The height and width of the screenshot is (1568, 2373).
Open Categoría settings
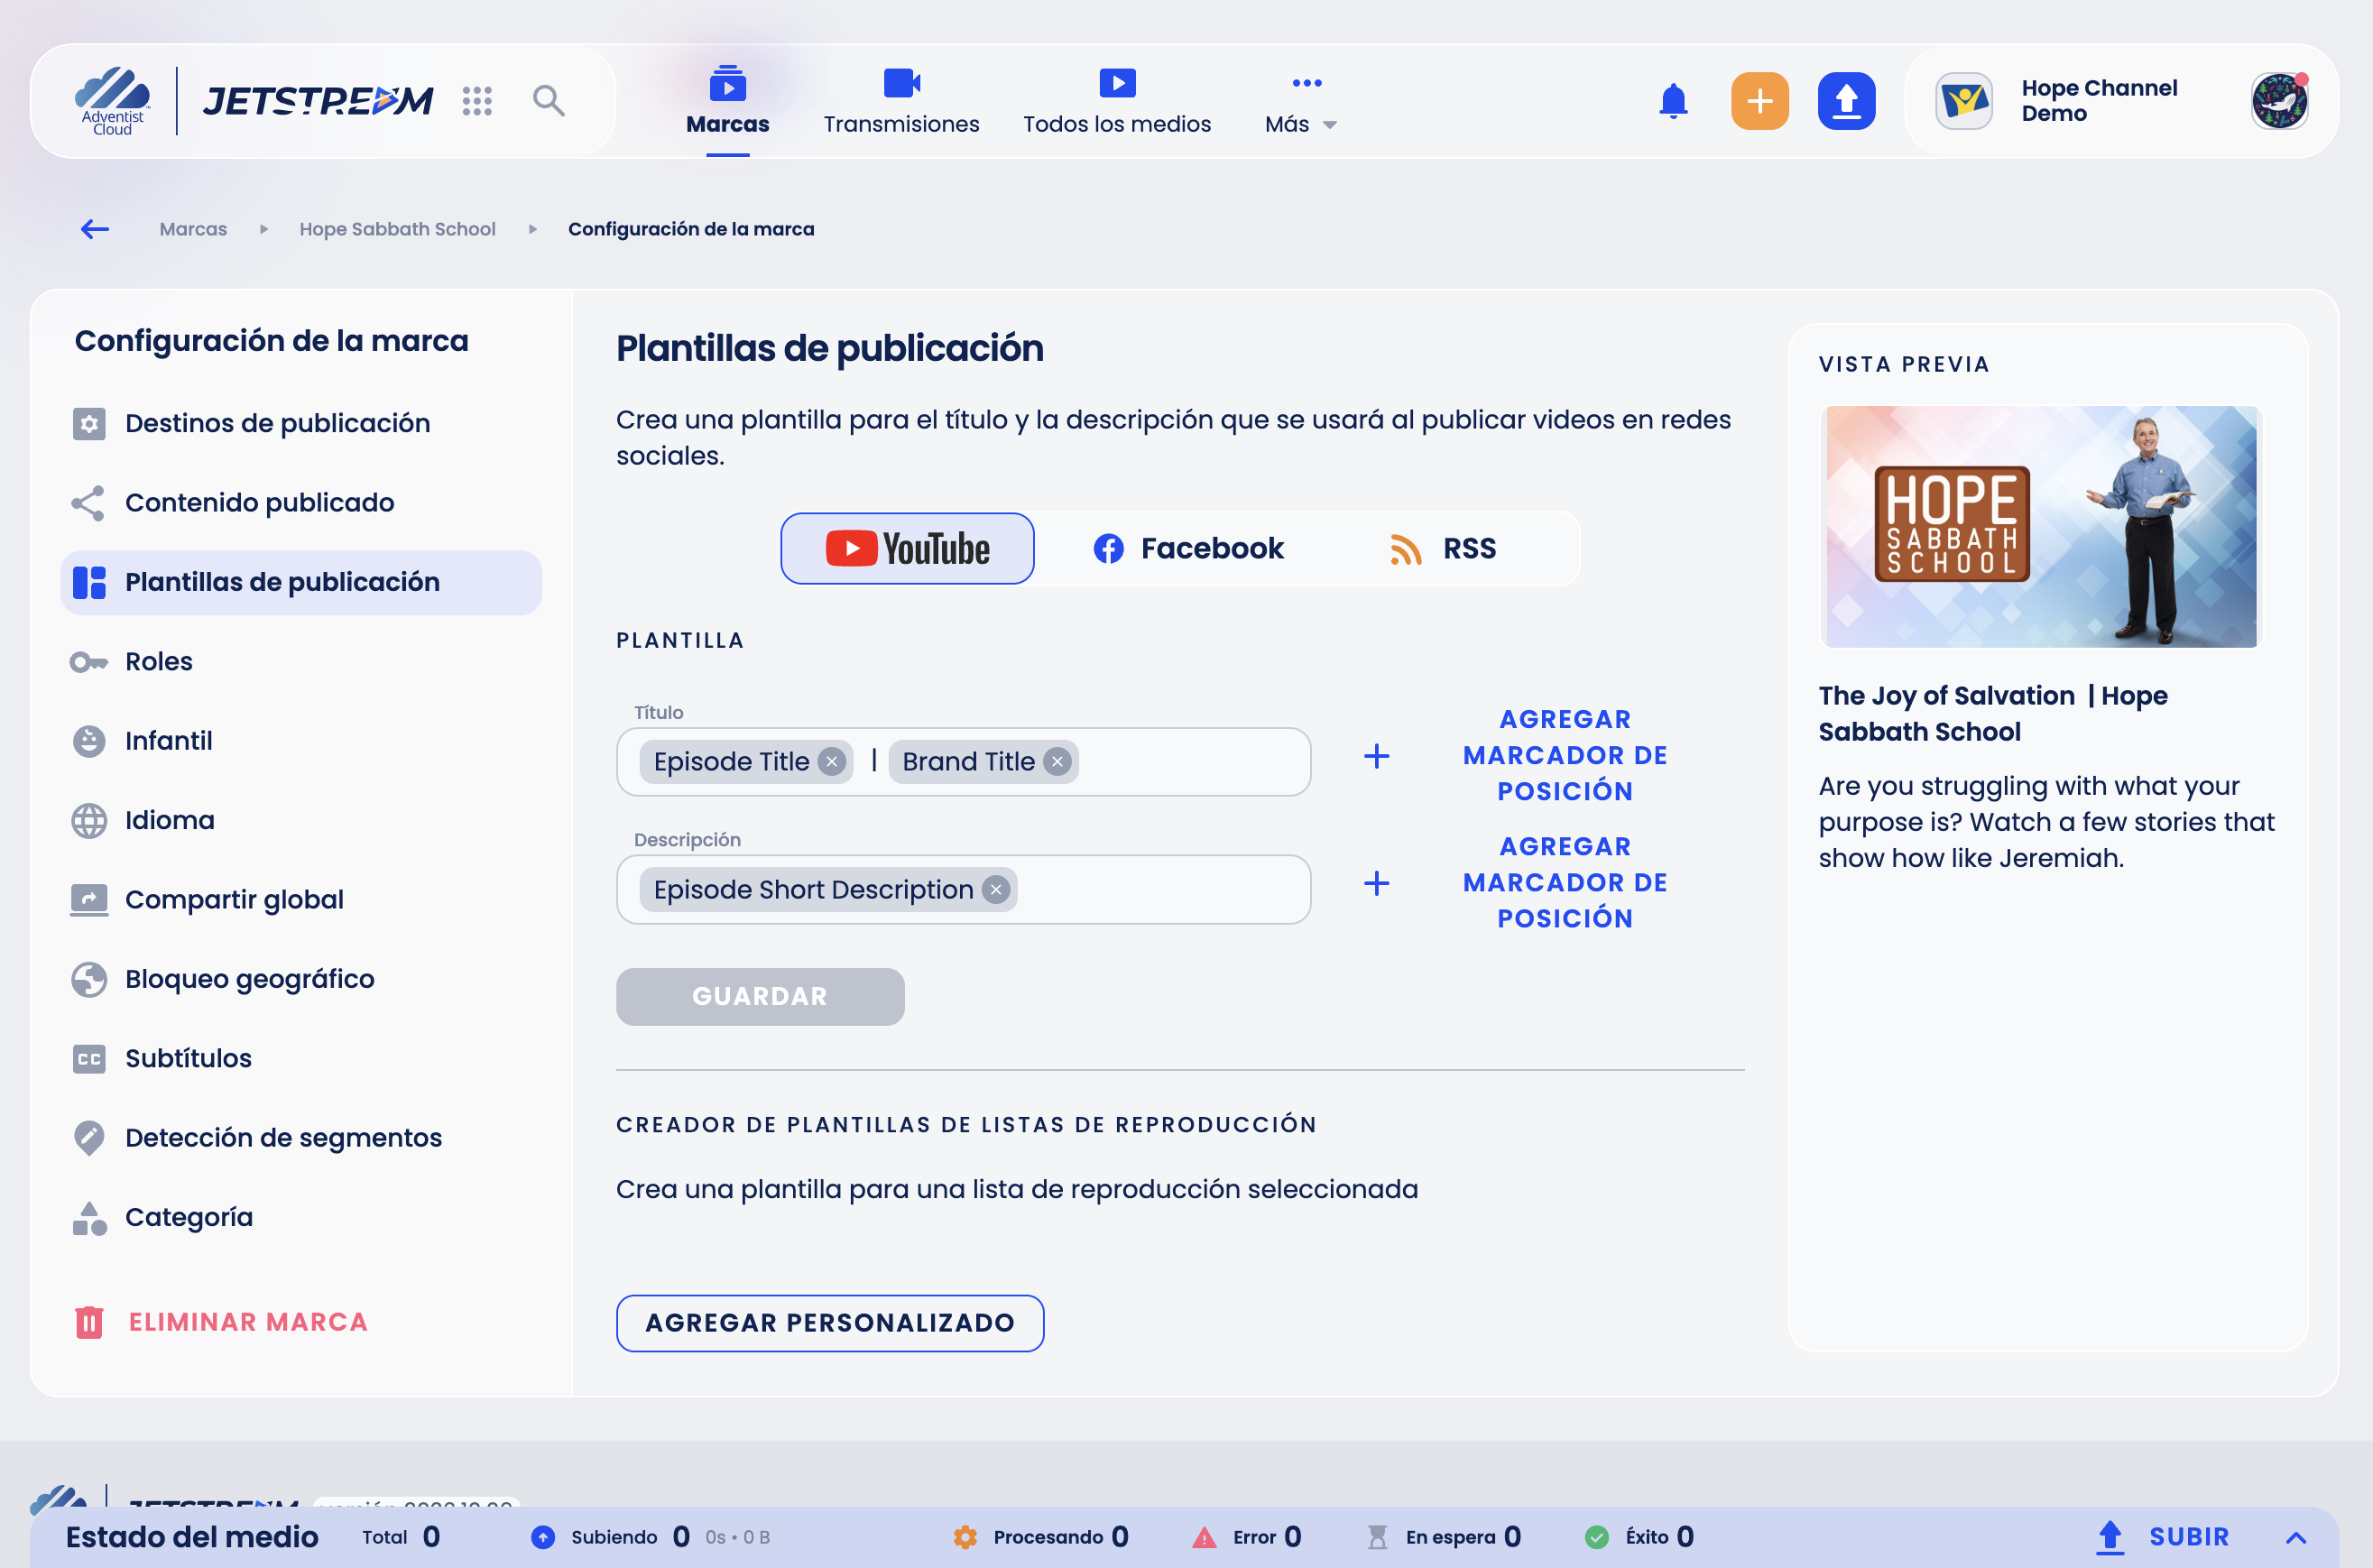(x=301, y=1217)
